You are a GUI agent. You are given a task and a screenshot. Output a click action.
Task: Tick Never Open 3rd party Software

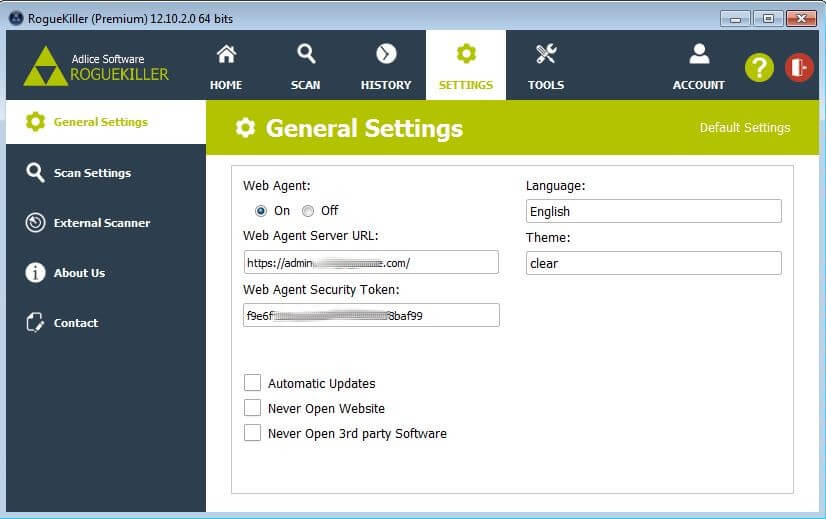[x=253, y=433]
